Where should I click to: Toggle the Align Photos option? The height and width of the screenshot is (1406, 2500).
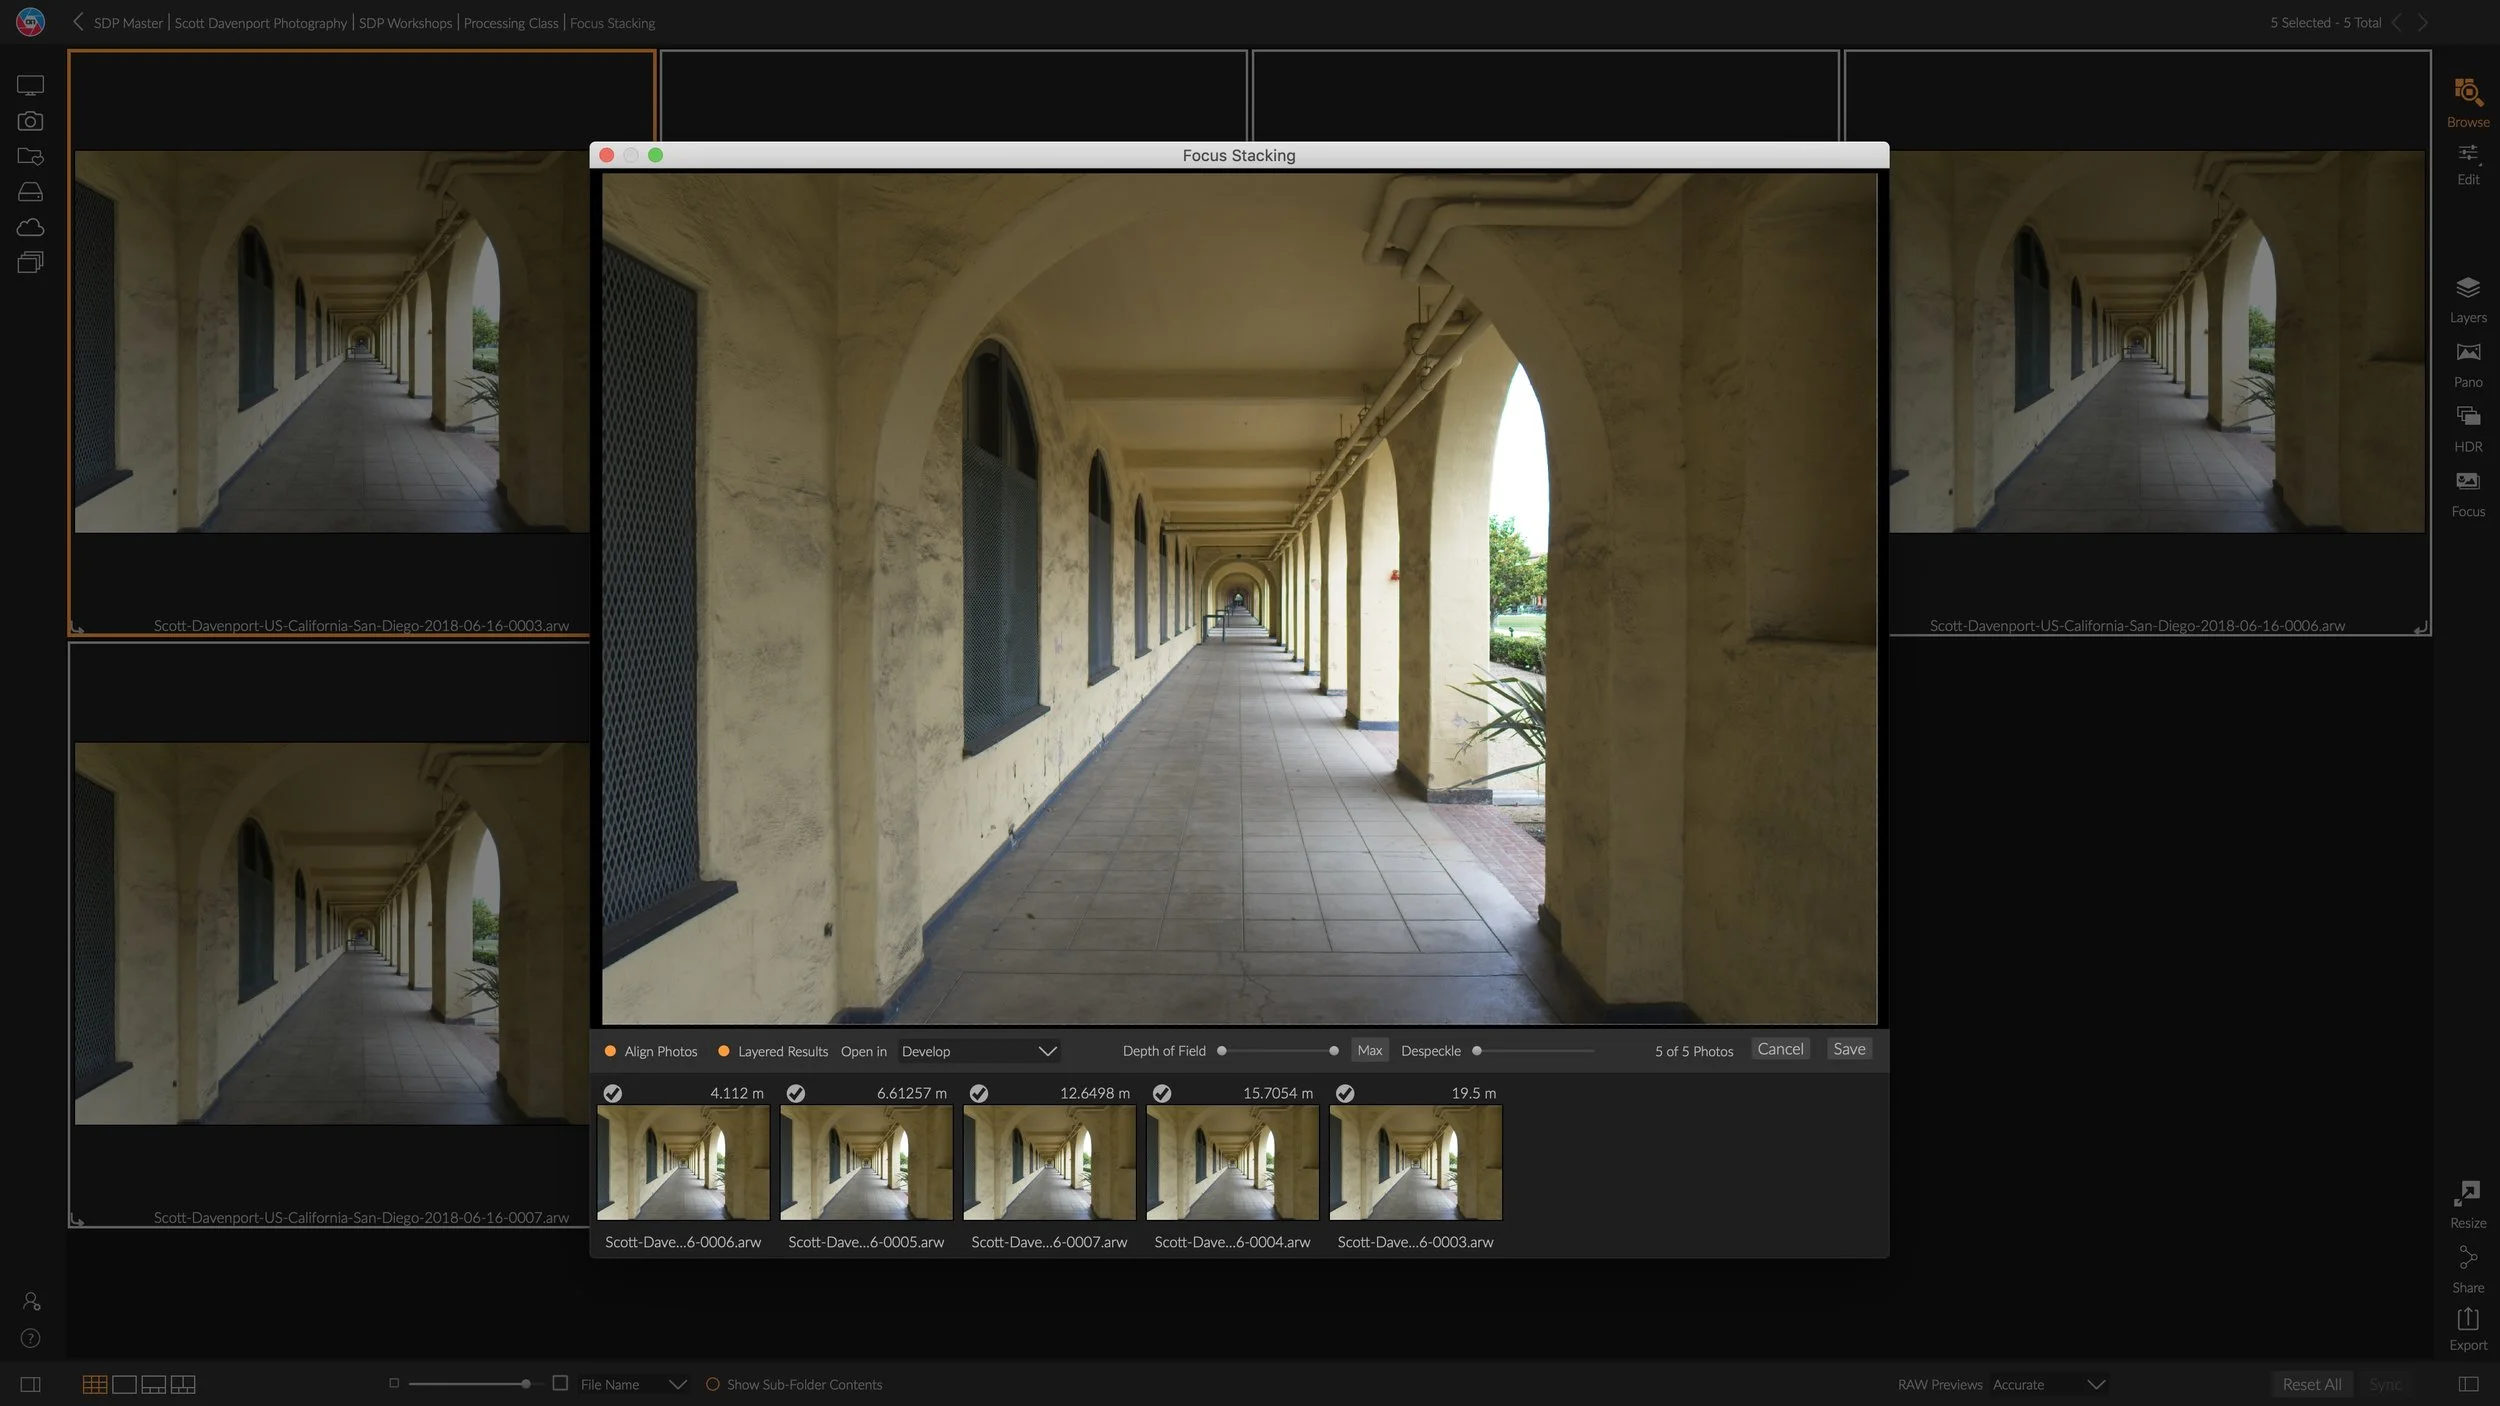[610, 1051]
